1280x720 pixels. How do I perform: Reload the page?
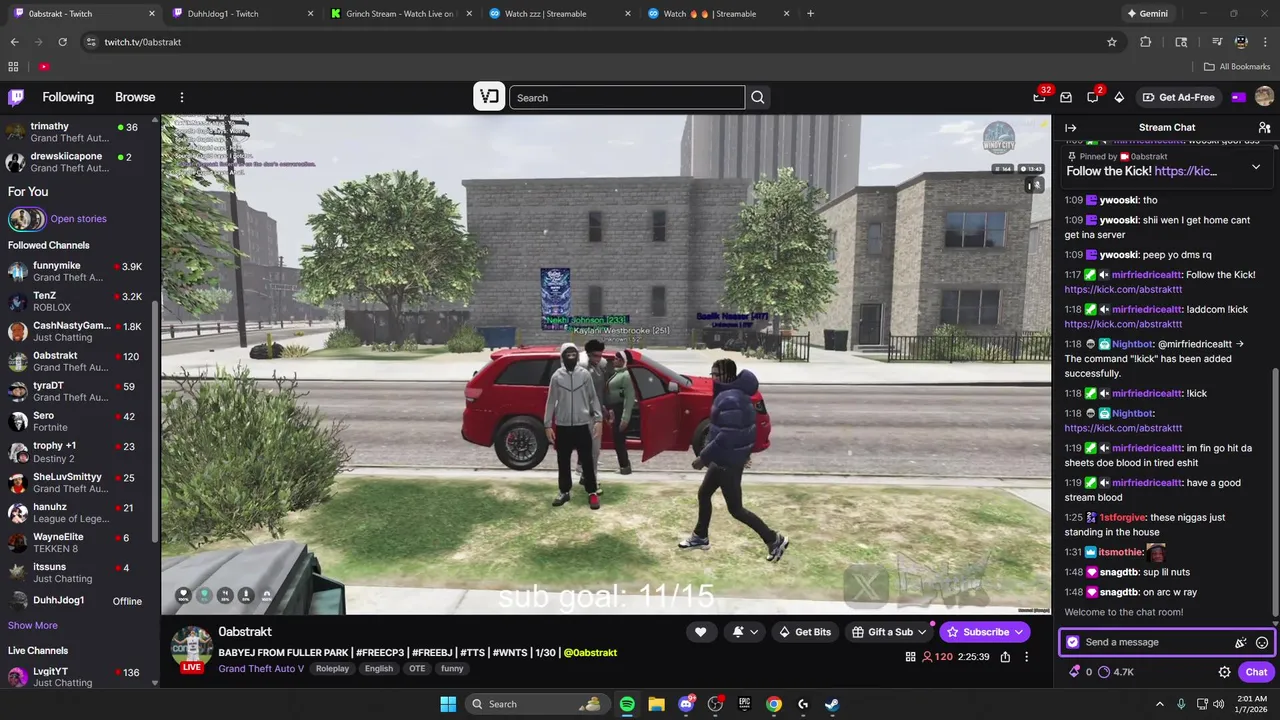[x=63, y=42]
